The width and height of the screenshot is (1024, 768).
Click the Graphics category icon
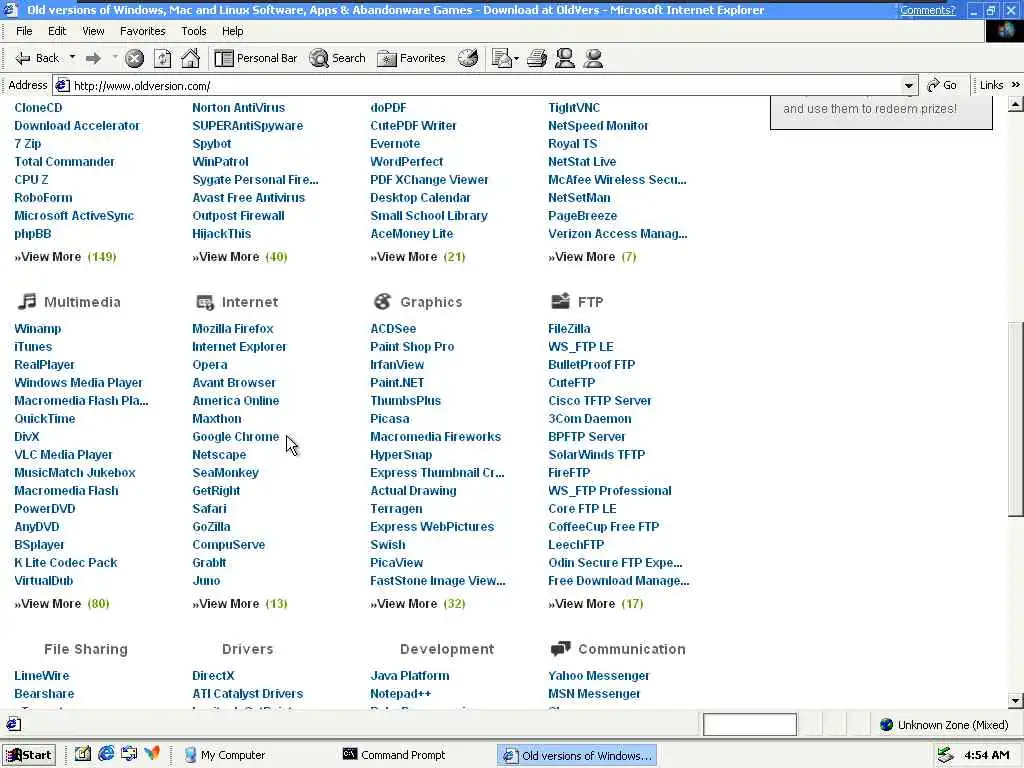click(x=382, y=301)
